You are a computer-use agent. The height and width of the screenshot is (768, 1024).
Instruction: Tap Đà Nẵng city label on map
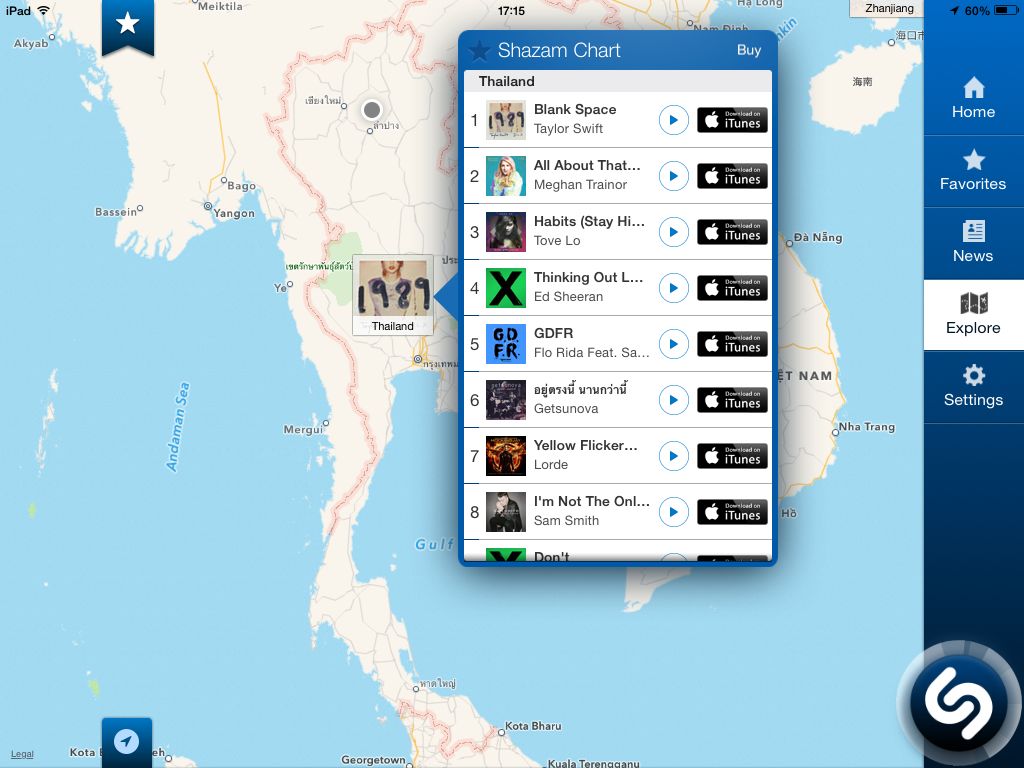818,238
